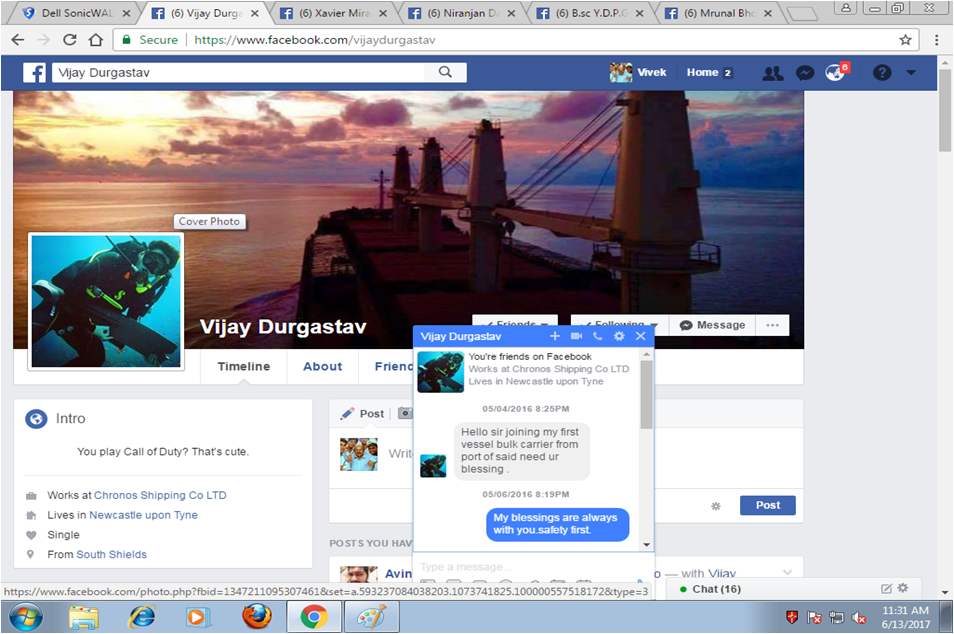
Task: Start a voice call with Vijay Durgastav
Action: pyautogui.click(x=597, y=337)
